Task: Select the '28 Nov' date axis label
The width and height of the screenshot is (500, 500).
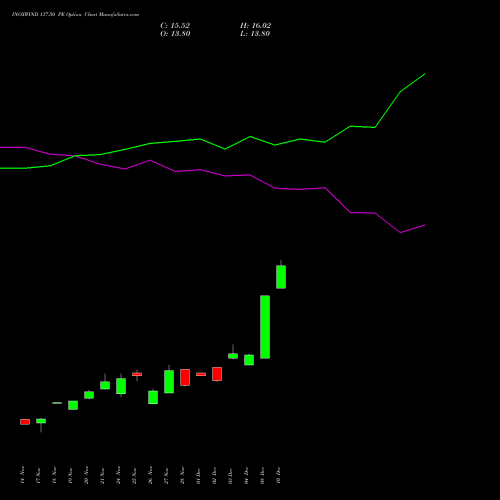Action: click(182, 475)
